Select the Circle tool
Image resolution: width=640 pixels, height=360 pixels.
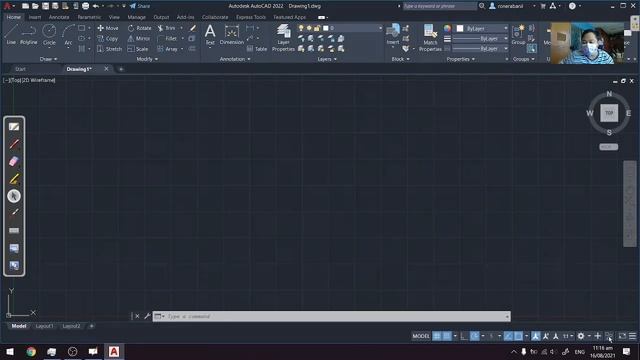[x=49, y=34]
